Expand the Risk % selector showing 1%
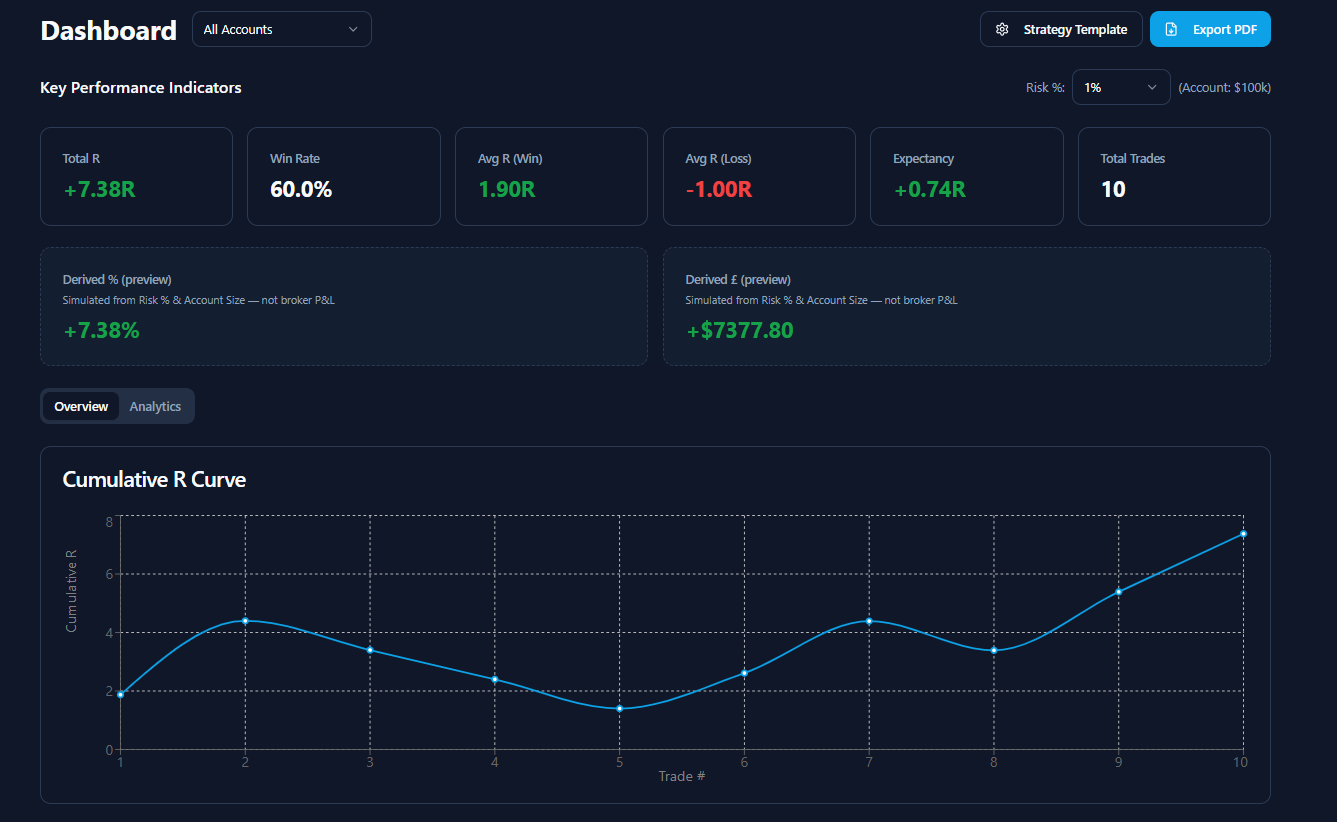 (x=1121, y=87)
